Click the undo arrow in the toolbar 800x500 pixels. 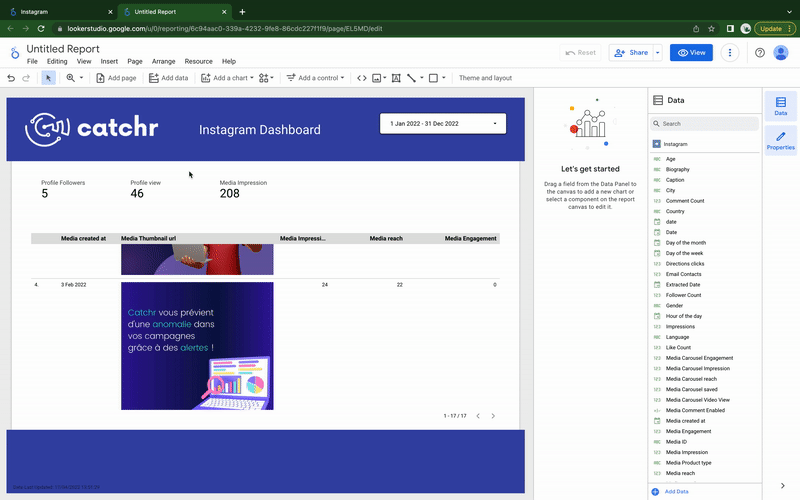11,78
